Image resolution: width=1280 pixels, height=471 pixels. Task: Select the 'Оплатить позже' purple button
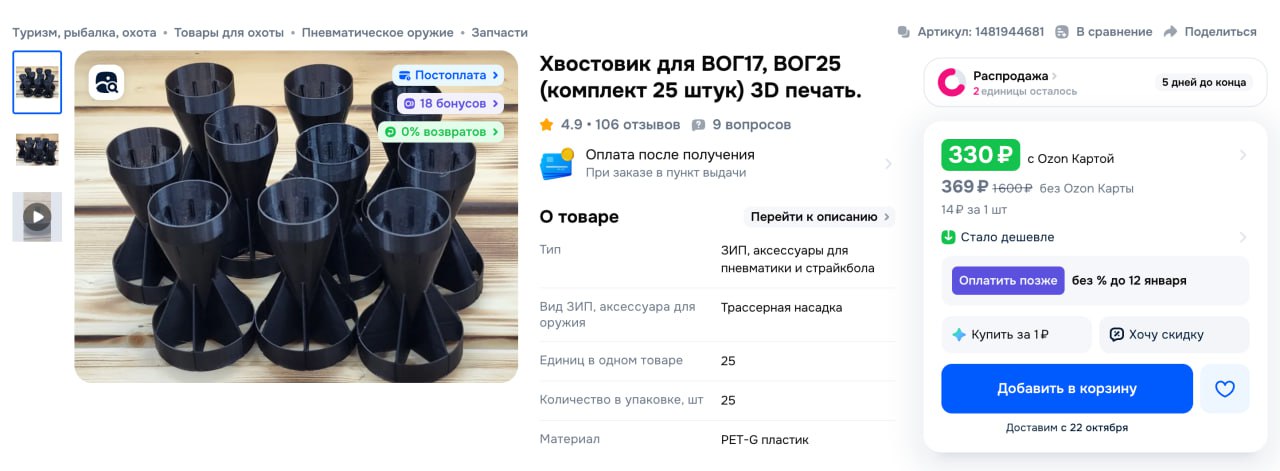[x=1008, y=281]
